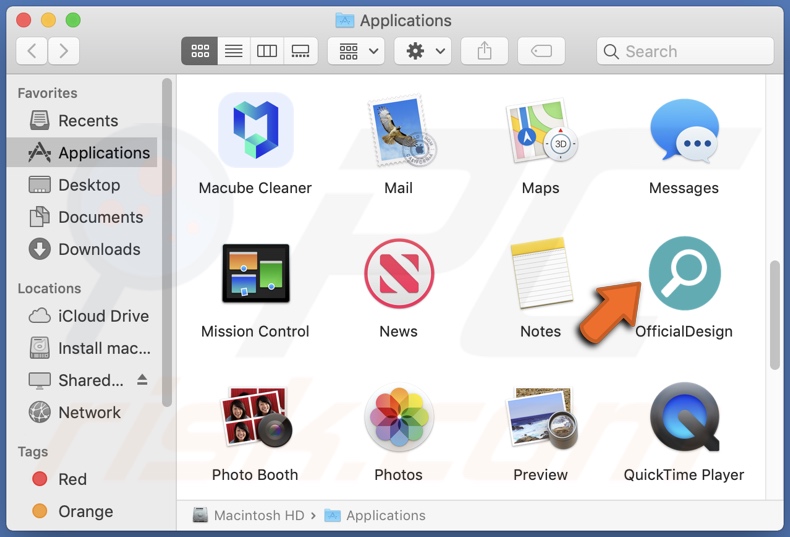The height and width of the screenshot is (537, 790).
Task: Select the News app icon
Action: point(399,274)
